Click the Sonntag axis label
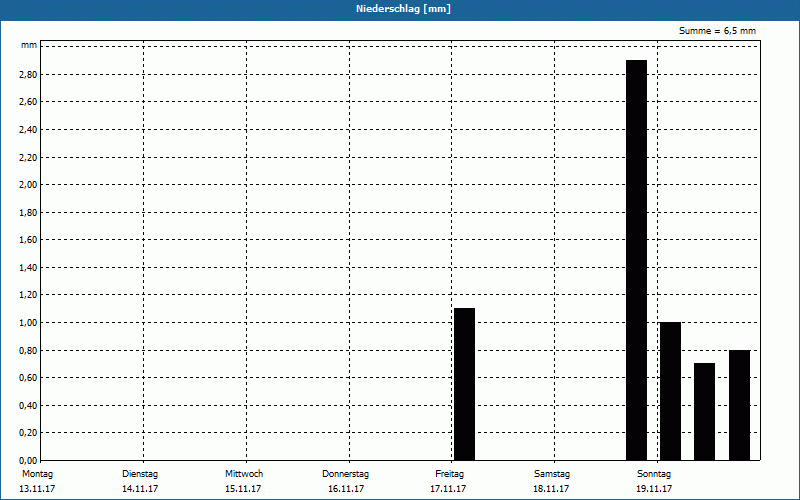Image resolution: width=800 pixels, height=500 pixels. tap(654, 474)
